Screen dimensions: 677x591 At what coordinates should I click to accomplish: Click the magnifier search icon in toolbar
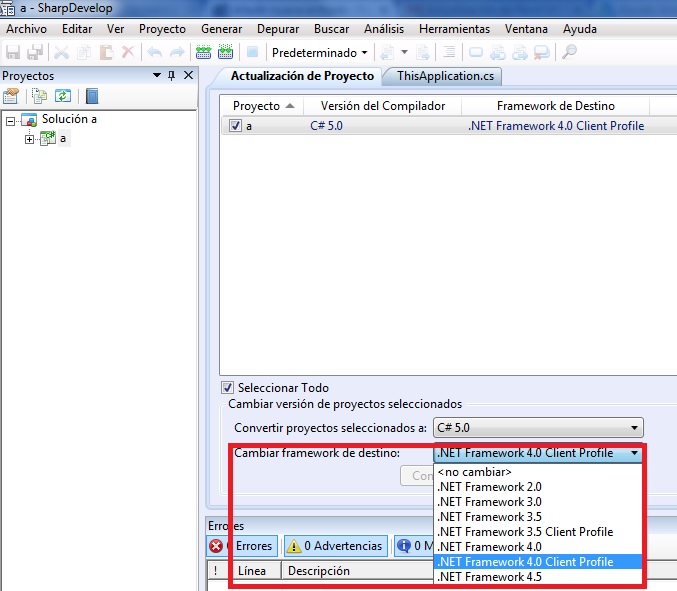coord(569,52)
